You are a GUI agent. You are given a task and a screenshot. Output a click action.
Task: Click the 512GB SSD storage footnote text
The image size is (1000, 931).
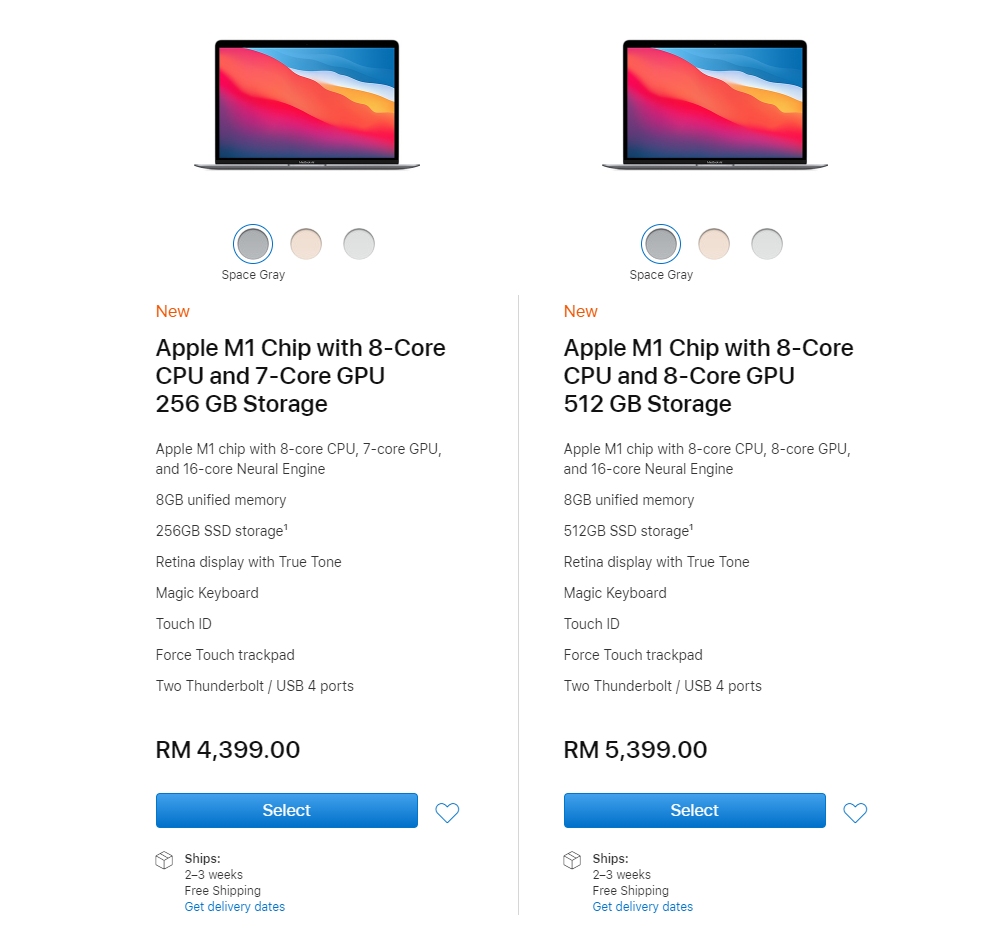click(630, 531)
